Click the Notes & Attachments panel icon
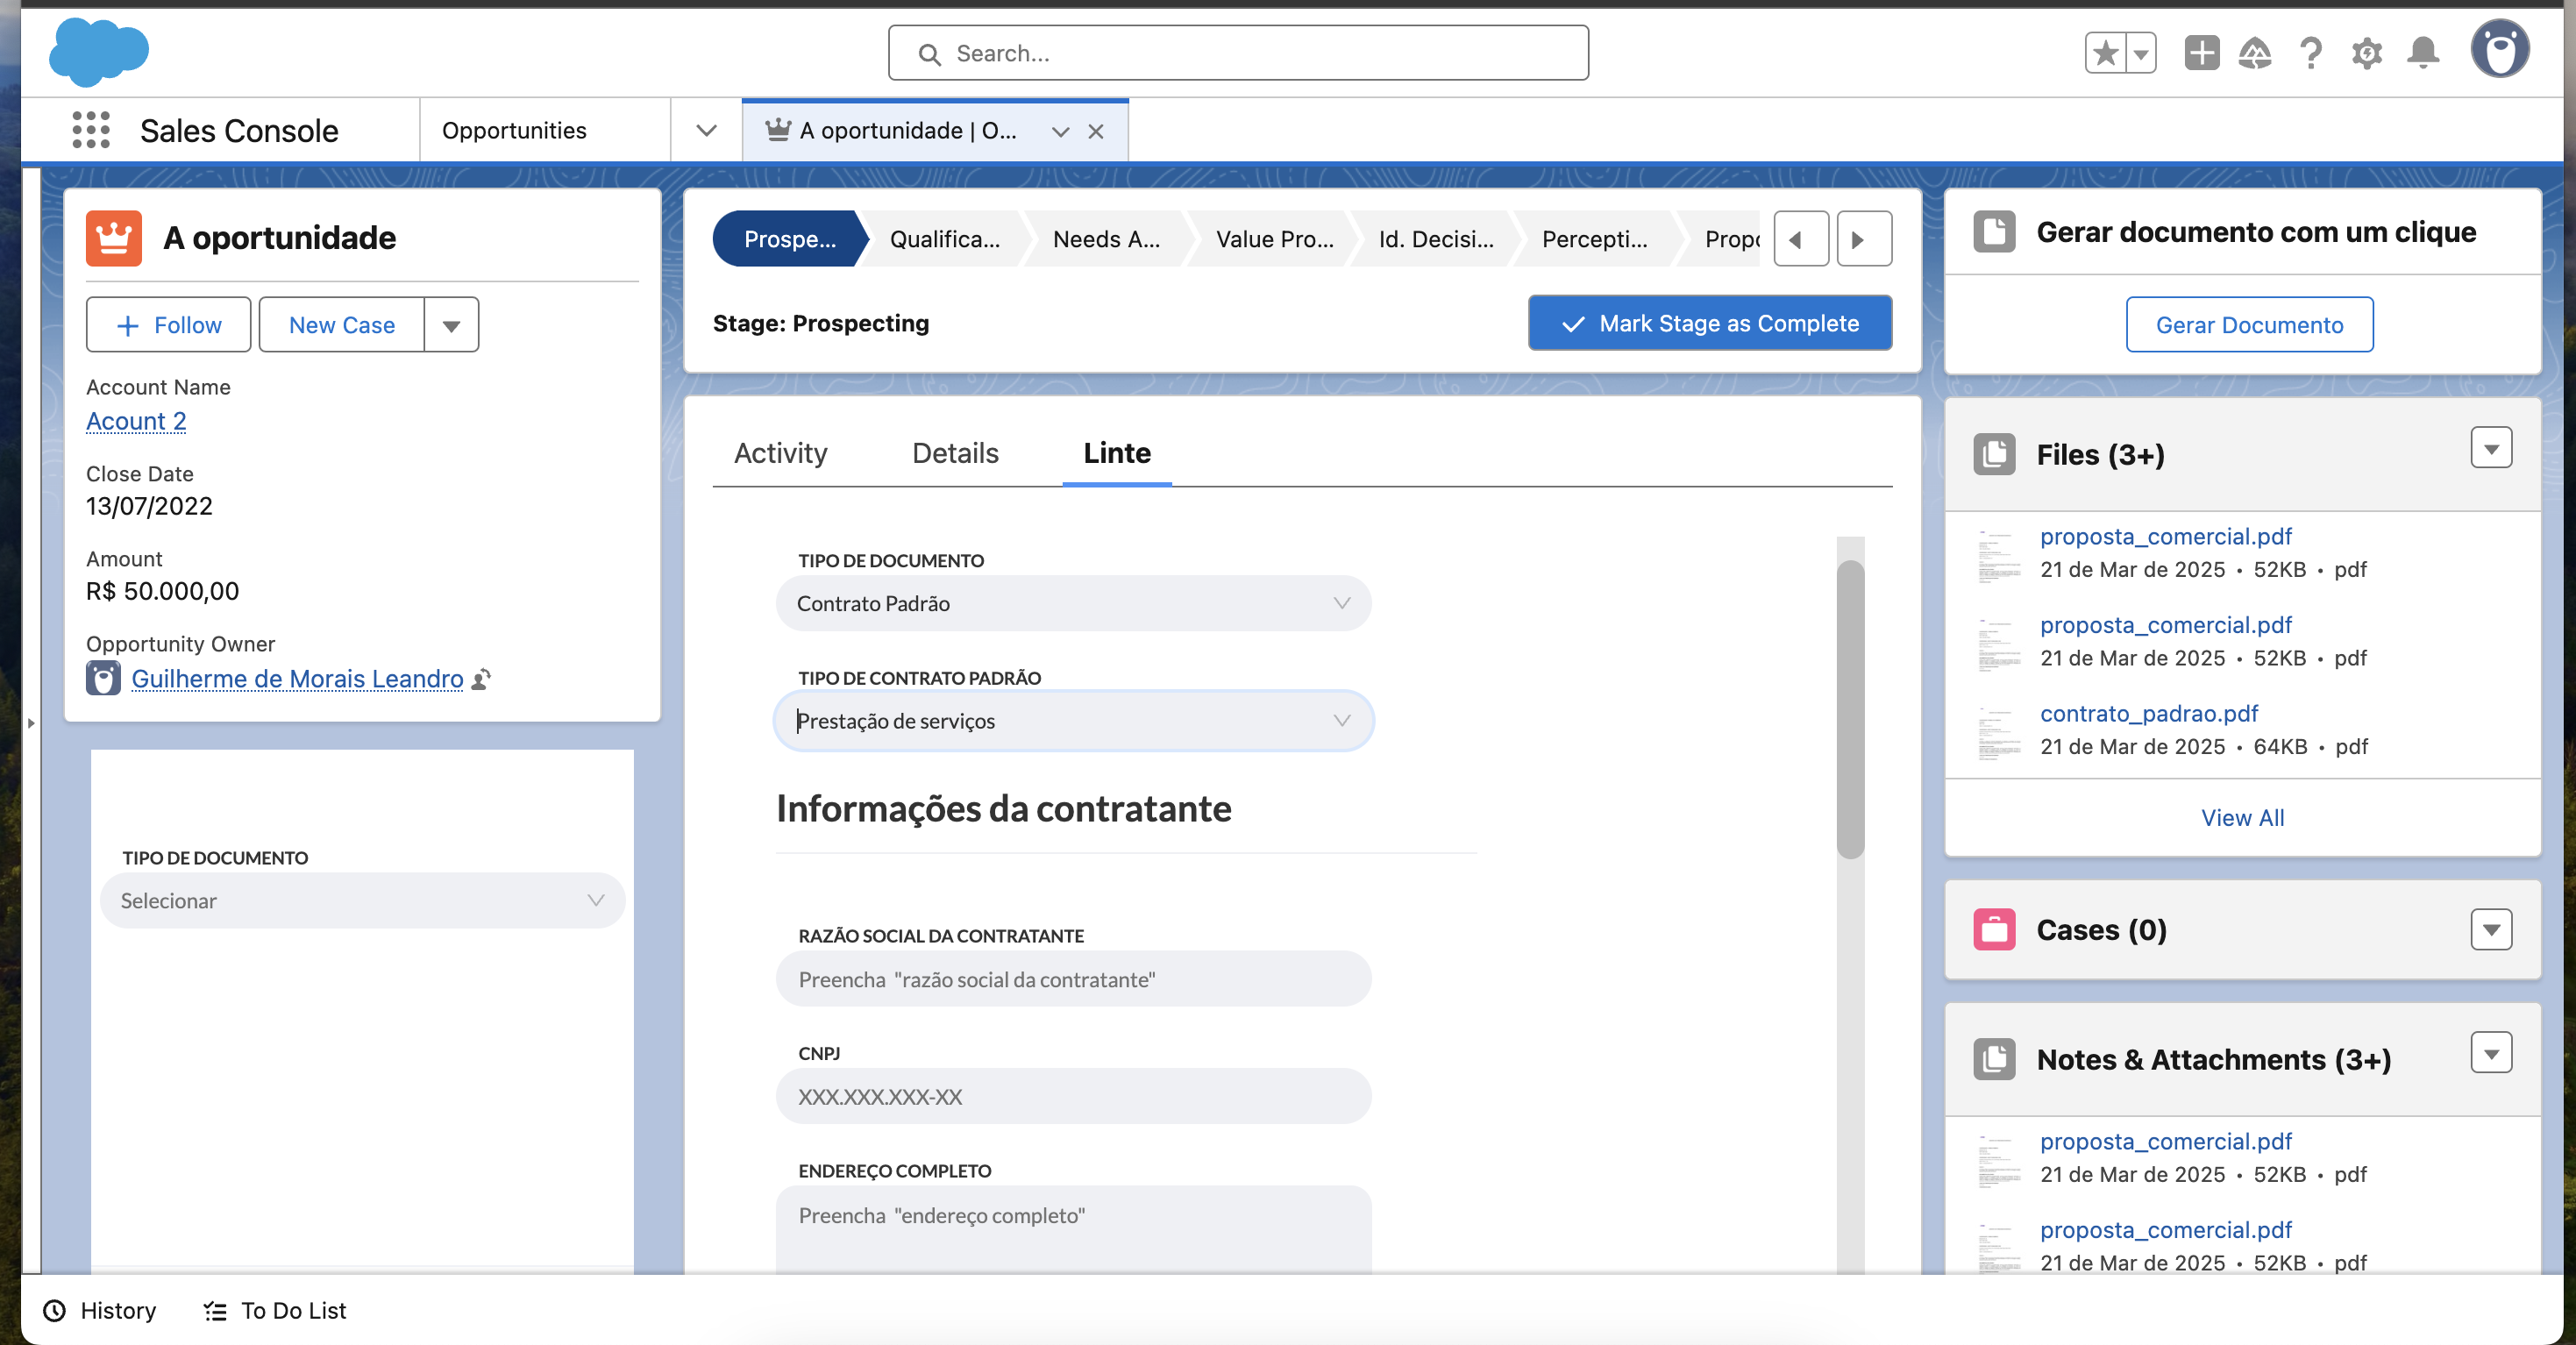2576x1345 pixels. point(1994,1059)
